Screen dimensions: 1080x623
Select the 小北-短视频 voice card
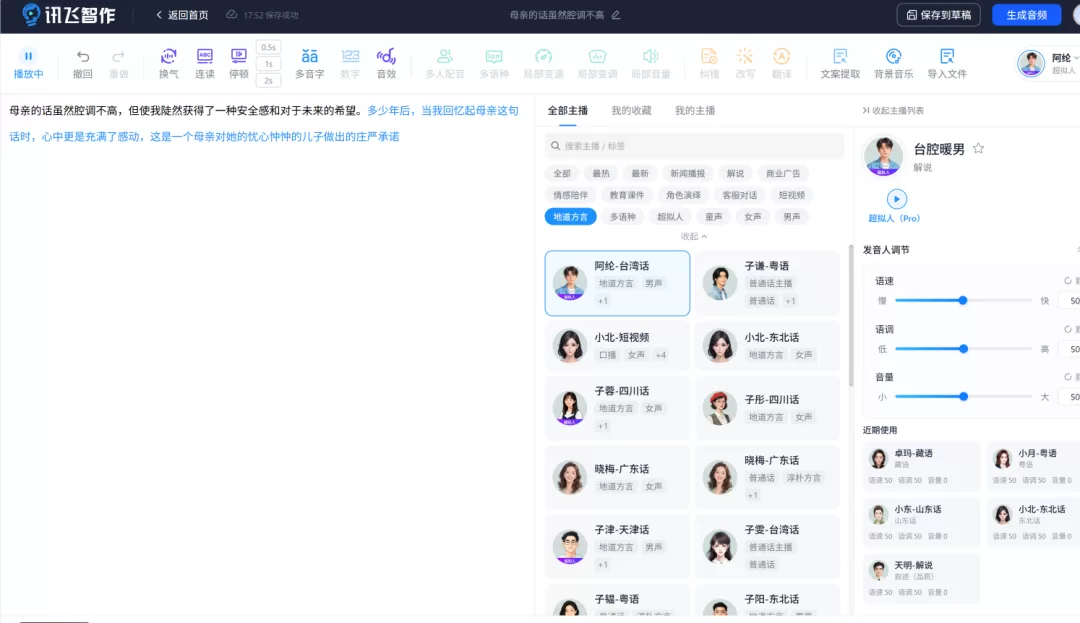(617, 346)
